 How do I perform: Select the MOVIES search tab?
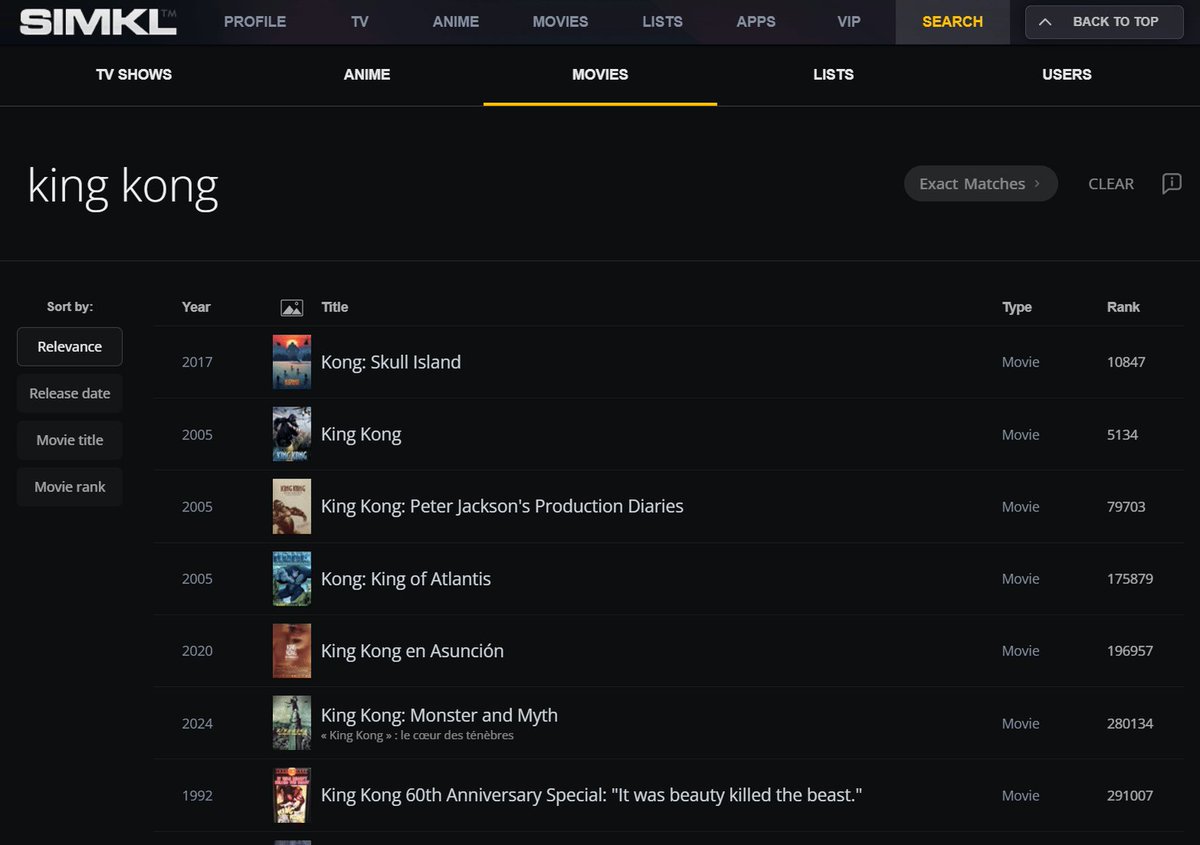(600, 75)
